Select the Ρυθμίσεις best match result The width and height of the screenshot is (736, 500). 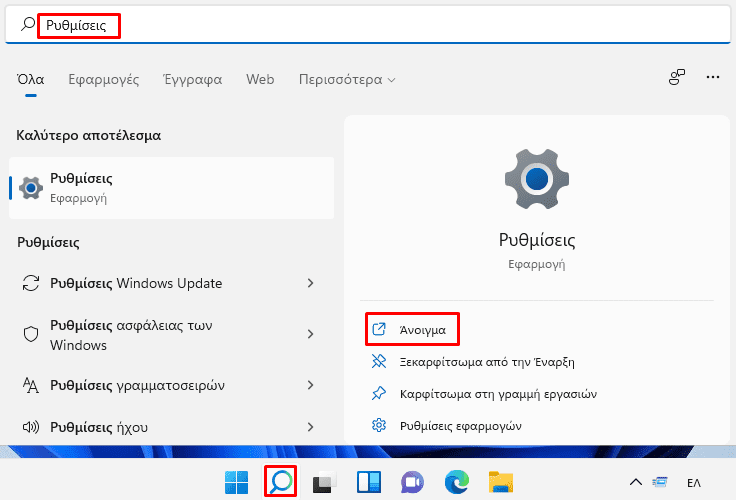[171, 188]
